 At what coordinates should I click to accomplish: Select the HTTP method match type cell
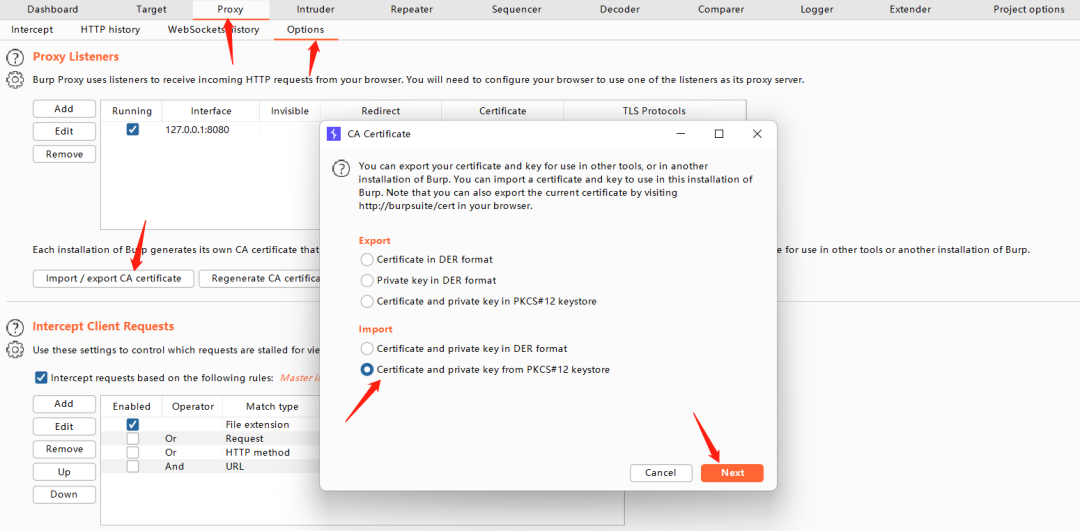pyautogui.click(x=257, y=452)
